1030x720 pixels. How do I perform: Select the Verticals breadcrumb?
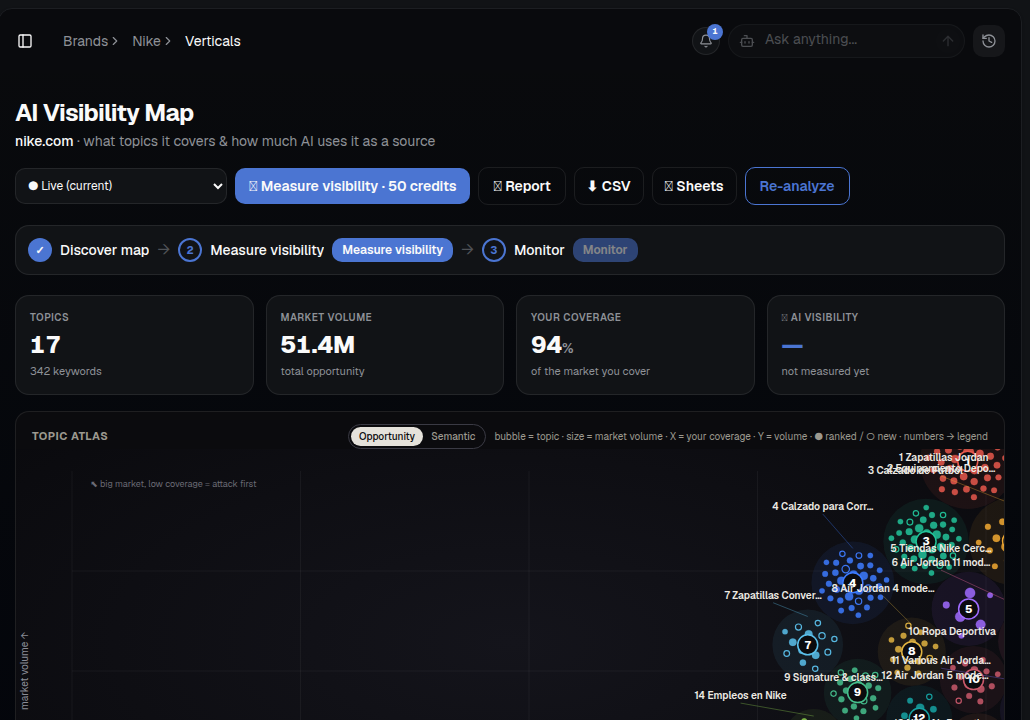pyautogui.click(x=213, y=41)
